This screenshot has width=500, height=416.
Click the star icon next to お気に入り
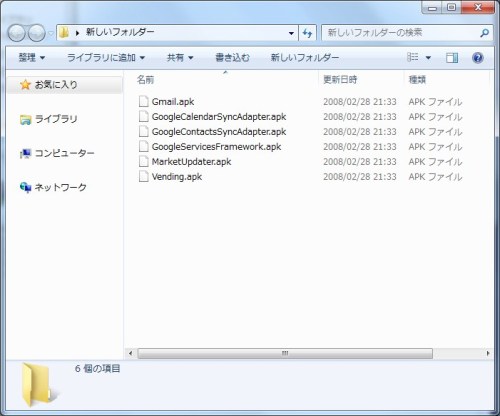pyautogui.click(x=25, y=84)
